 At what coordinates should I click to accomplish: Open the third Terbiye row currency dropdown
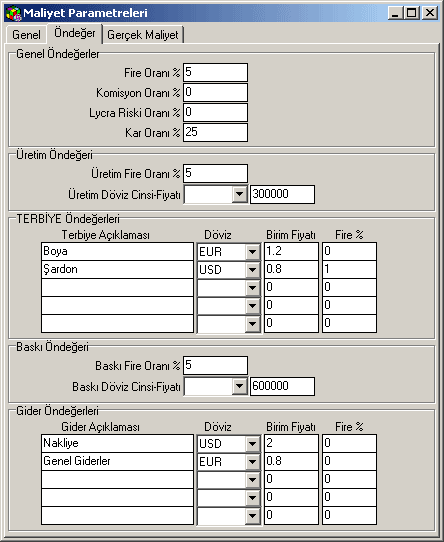coord(252,288)
